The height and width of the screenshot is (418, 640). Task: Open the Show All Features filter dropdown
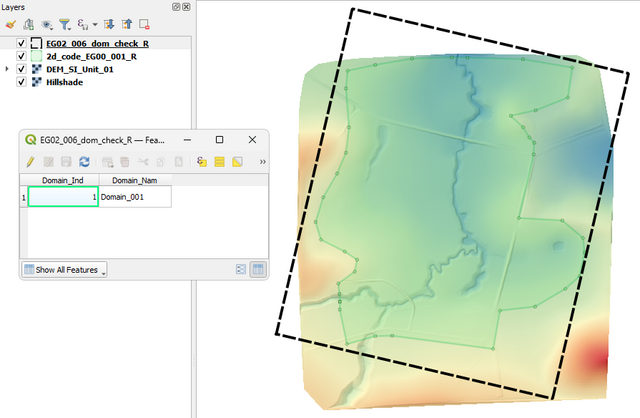[64, 269]
